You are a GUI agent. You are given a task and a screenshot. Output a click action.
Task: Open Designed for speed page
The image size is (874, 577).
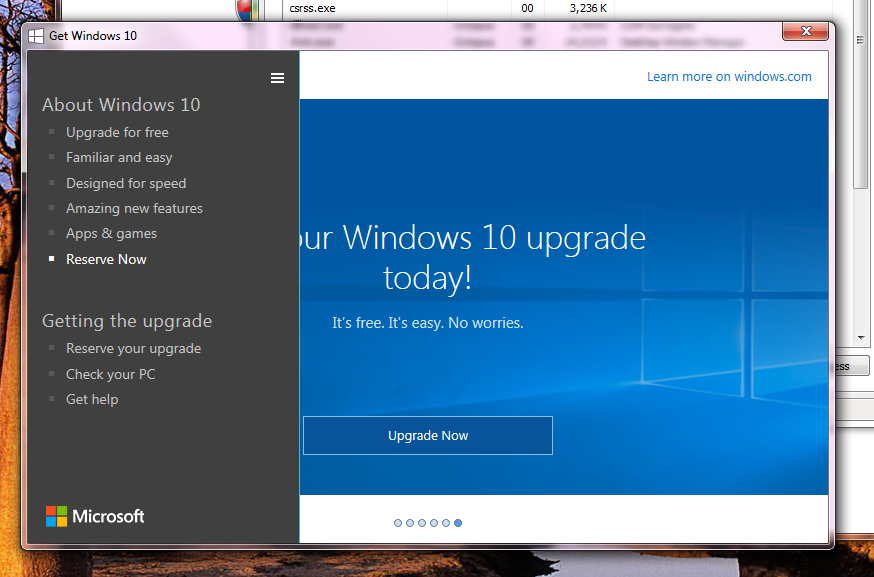tap(126, 183)
